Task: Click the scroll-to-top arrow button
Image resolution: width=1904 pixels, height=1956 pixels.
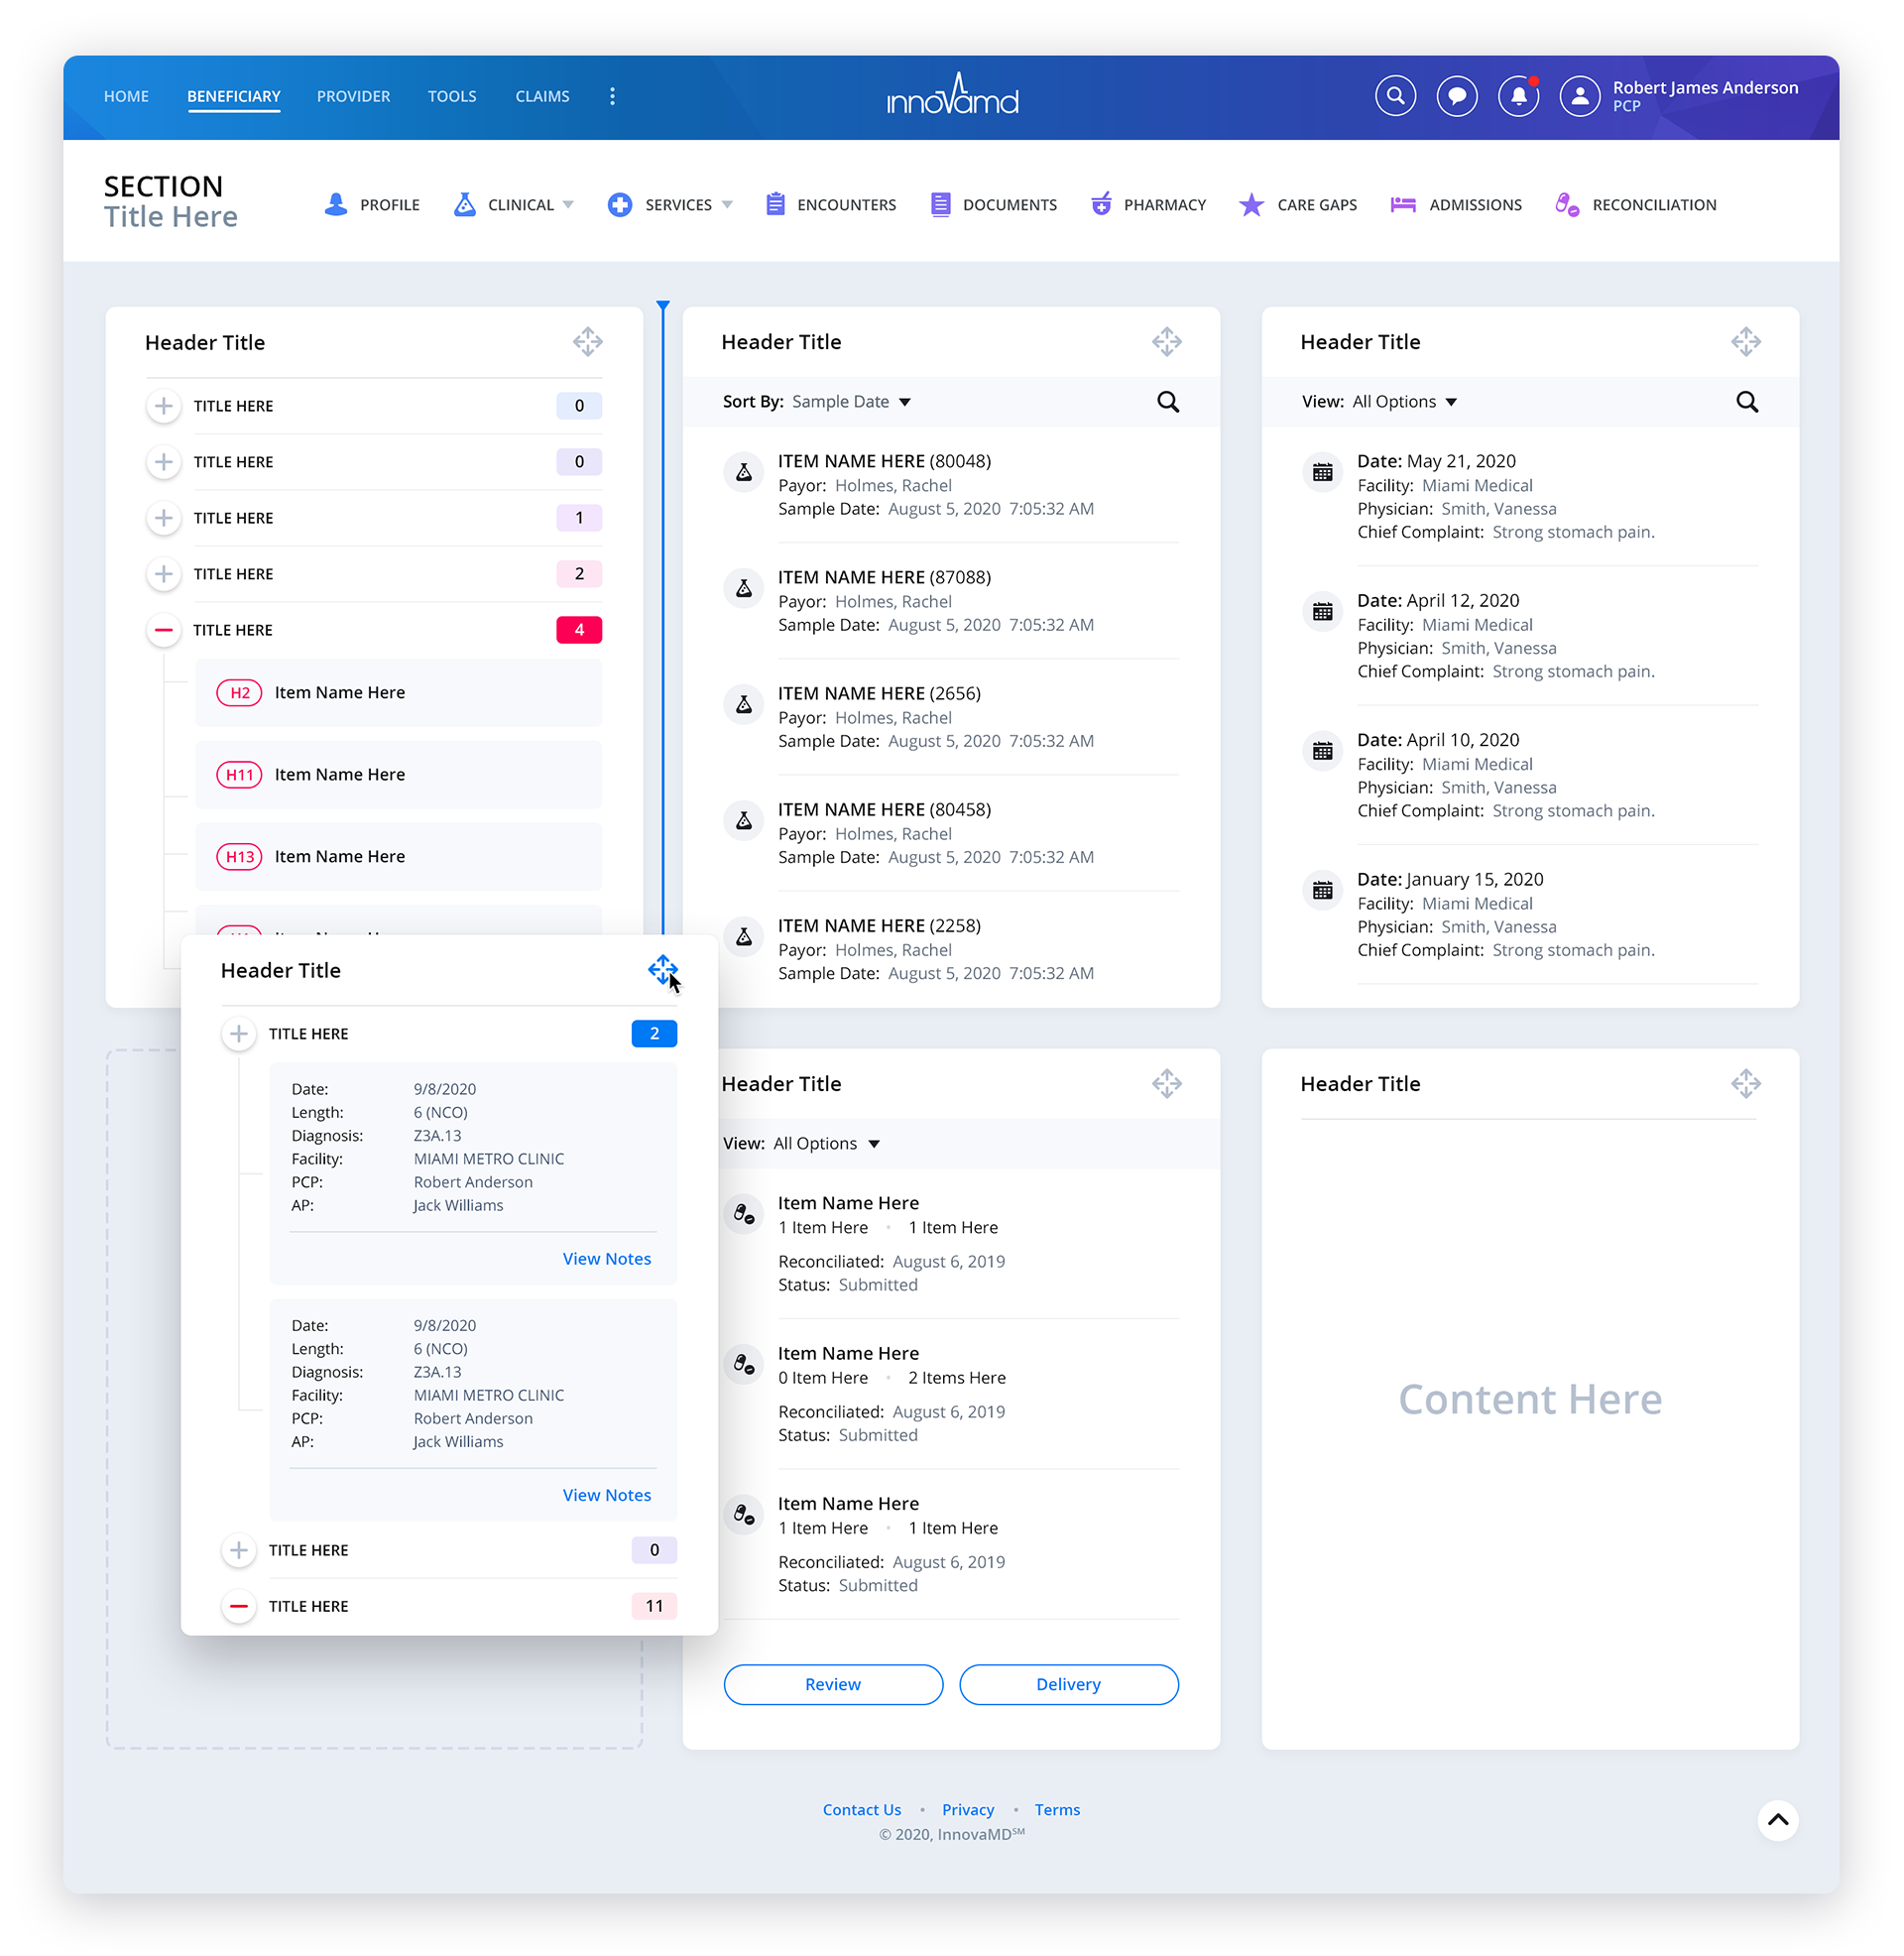Action: click(1777, 1820)
